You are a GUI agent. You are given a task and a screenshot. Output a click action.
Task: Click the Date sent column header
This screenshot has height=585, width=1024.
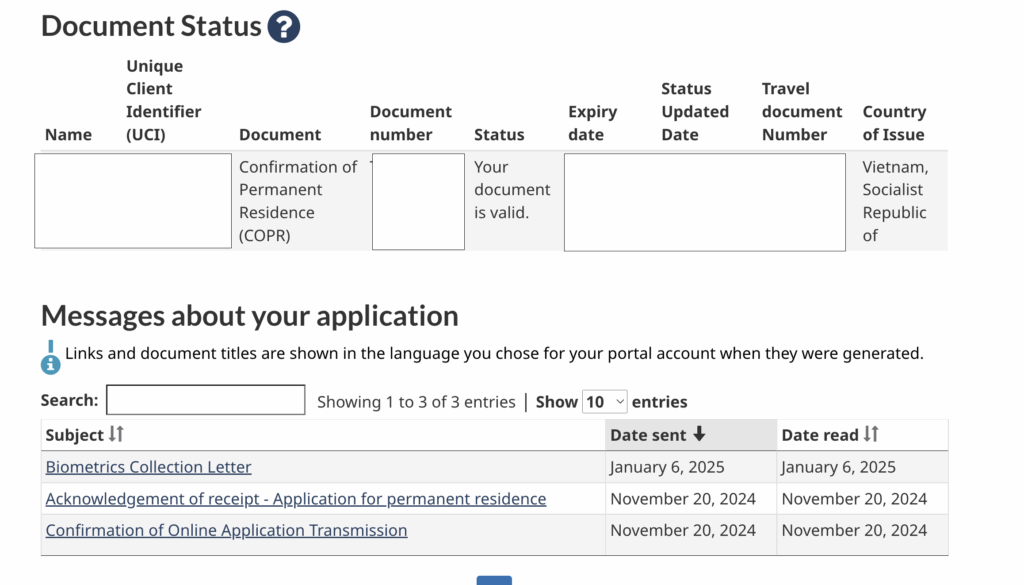click(691, 435)
